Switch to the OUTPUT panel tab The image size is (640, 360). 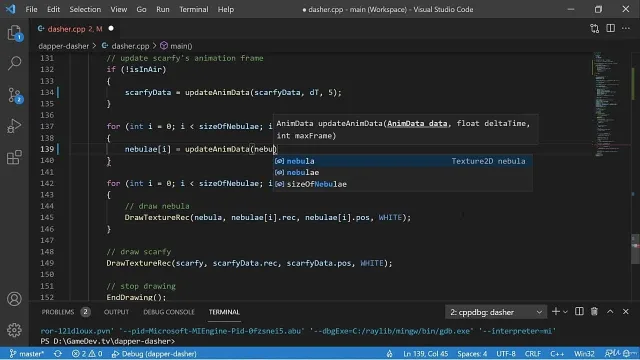coord(116,312)
